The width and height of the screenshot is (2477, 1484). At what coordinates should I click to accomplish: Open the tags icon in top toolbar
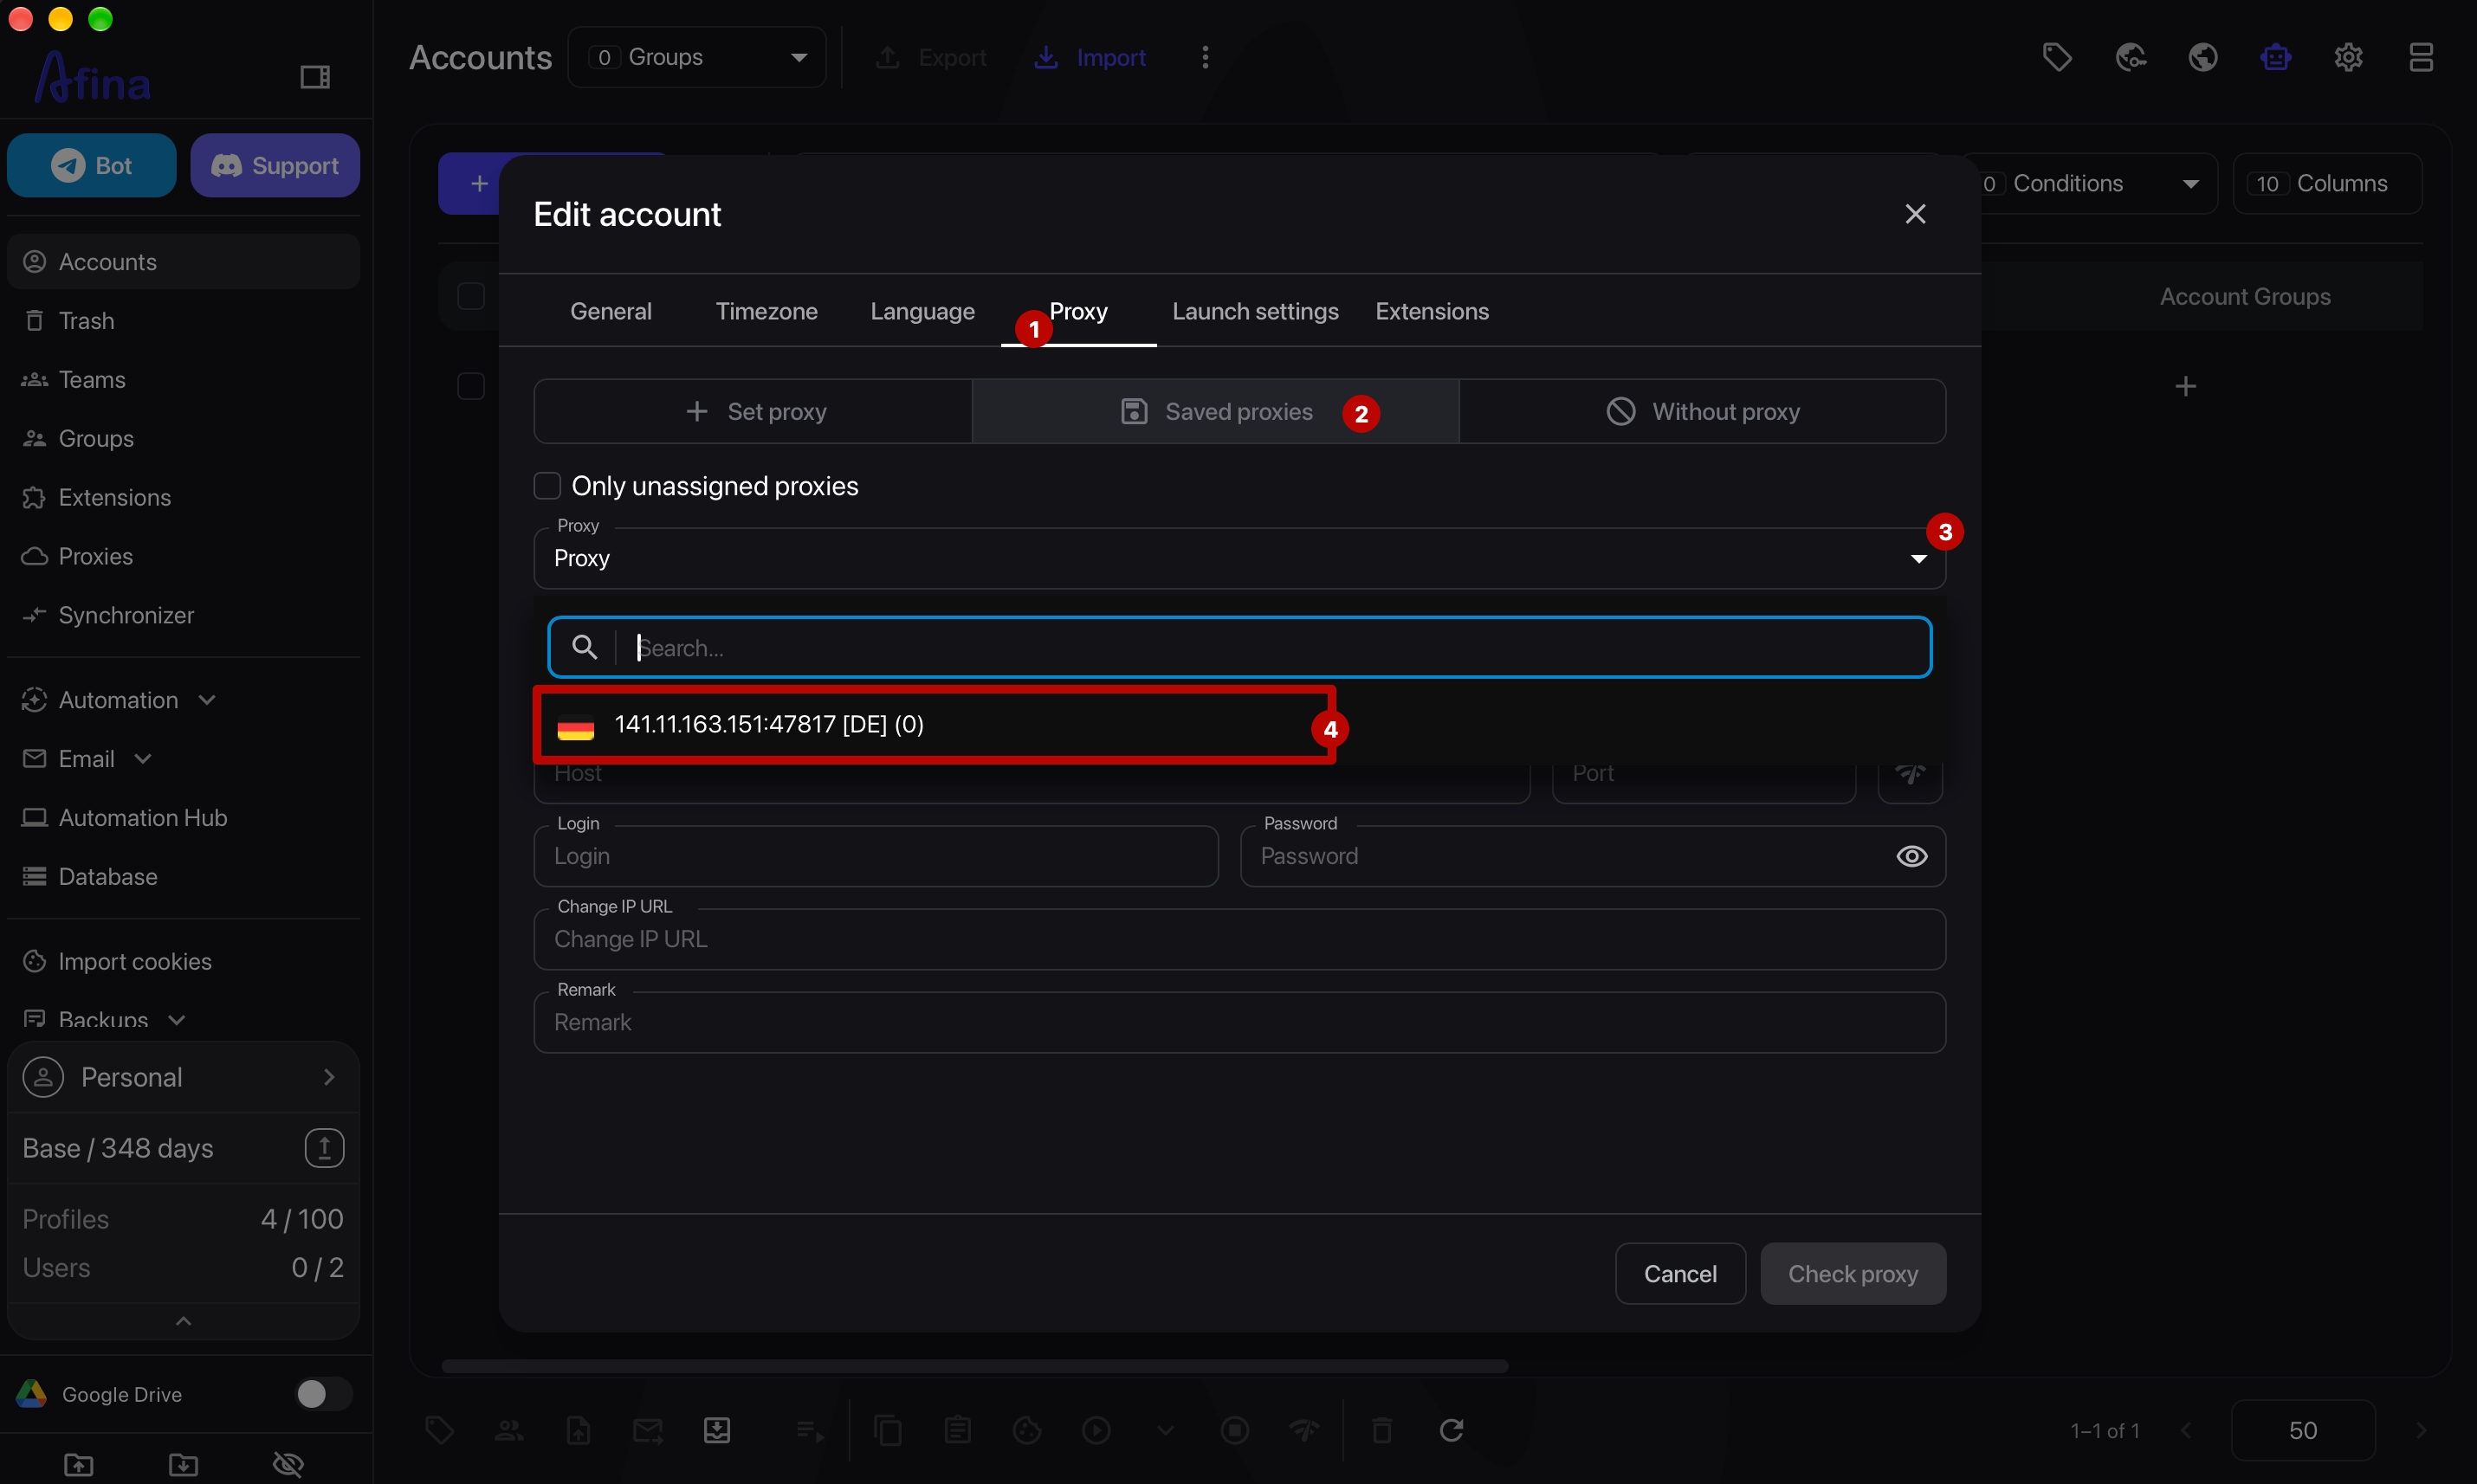(2056, 57)
